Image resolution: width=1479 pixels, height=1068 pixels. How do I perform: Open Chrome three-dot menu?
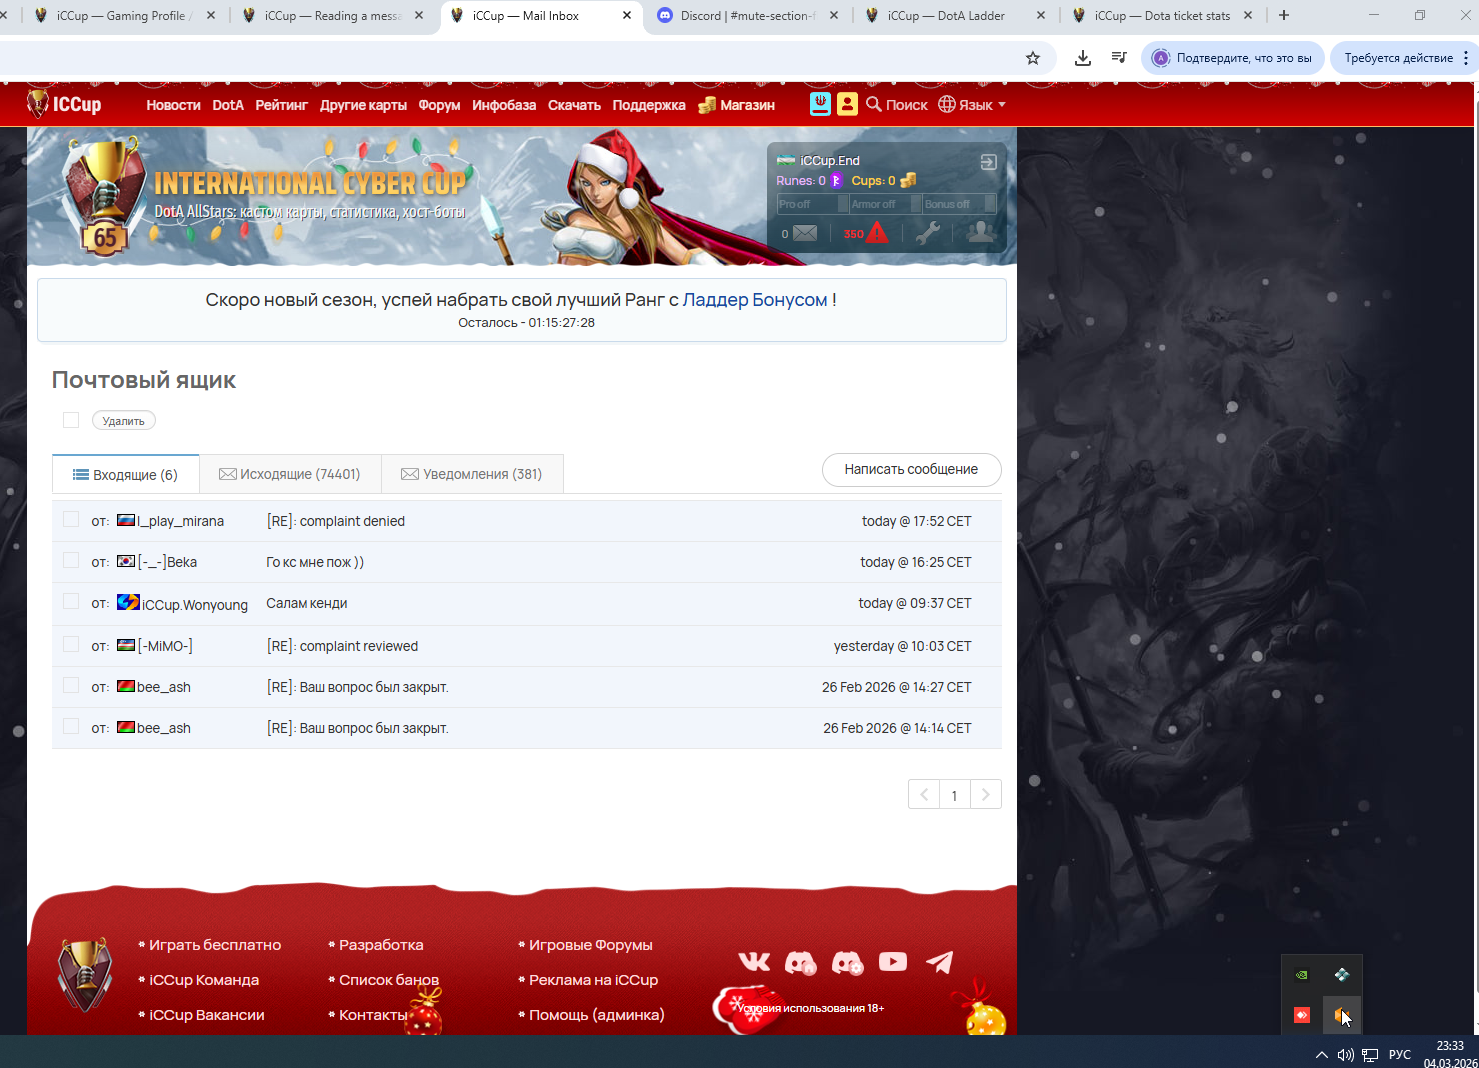click(x=1466, y=58)
